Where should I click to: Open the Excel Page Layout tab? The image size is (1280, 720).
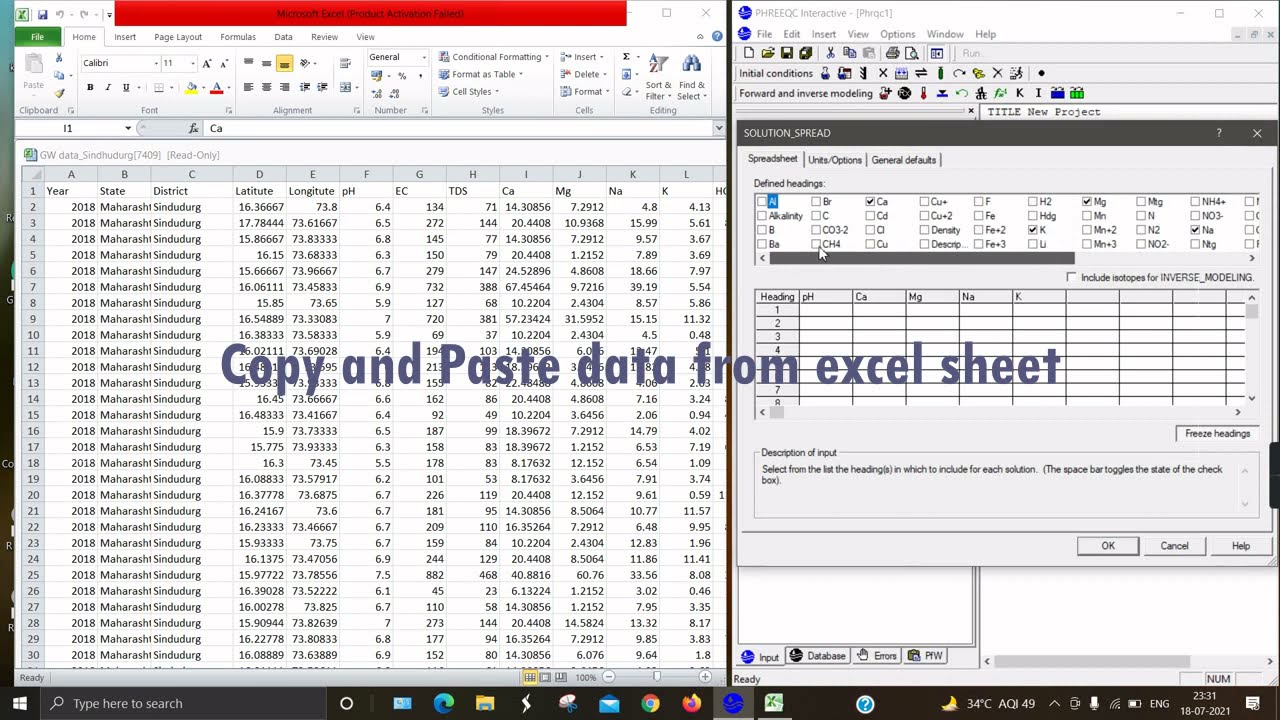[x=178, y=37]
